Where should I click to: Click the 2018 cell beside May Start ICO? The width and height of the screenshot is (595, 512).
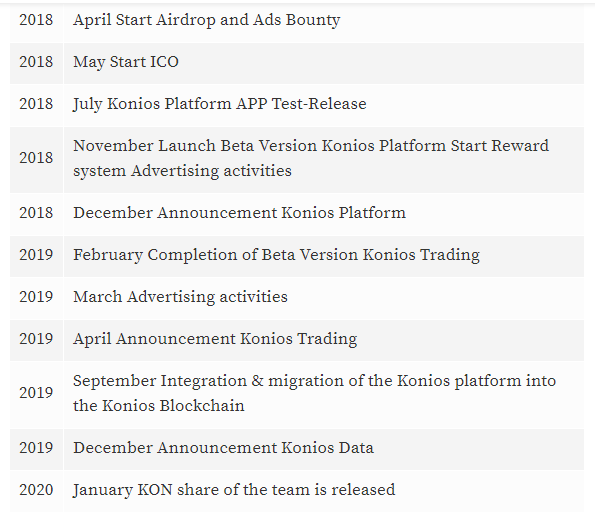(36, 62)
